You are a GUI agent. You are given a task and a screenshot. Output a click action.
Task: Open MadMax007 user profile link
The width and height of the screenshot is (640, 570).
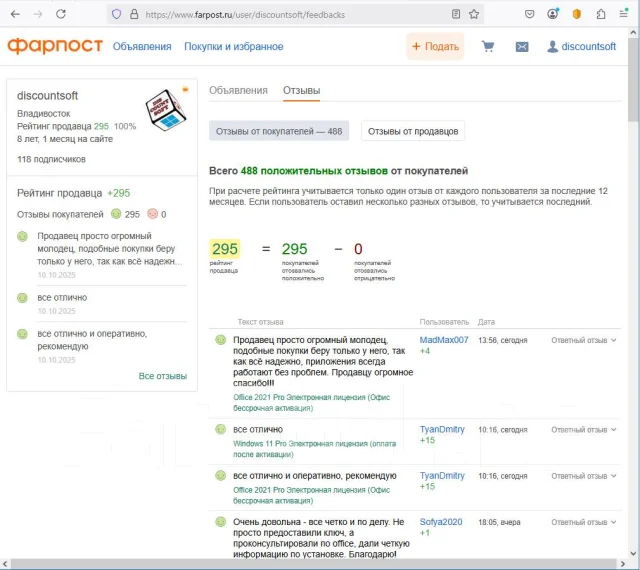(x=444, y=340)
